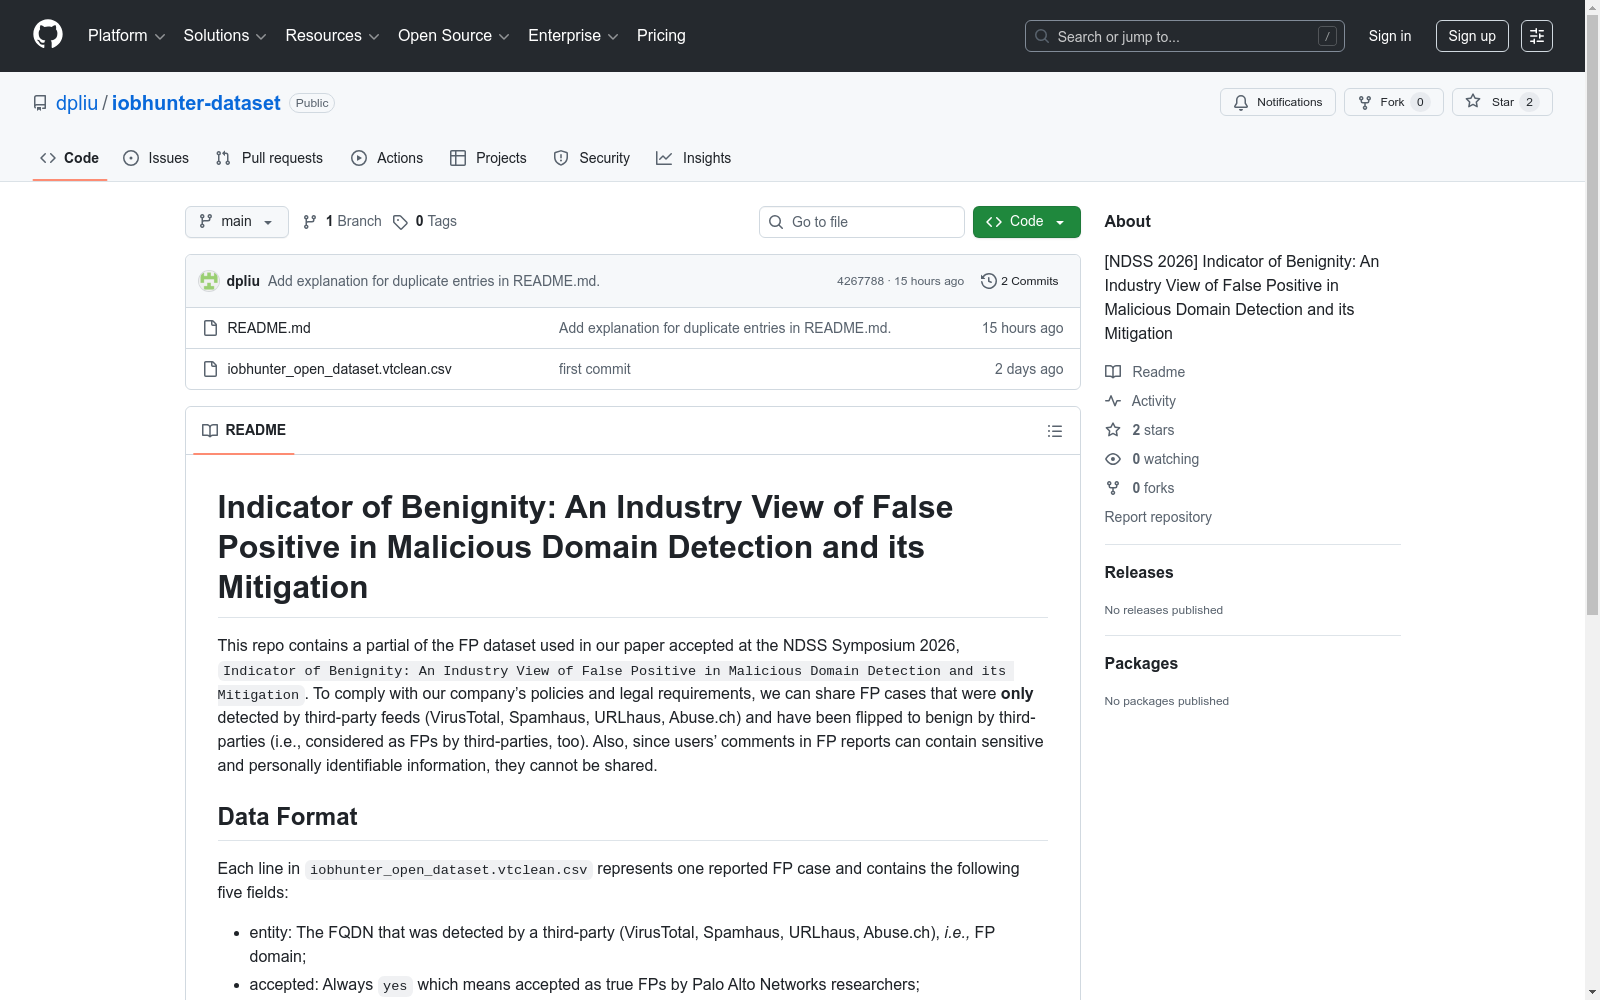The width and height of the screenshot is (1600, 1000).
Task: Open the README outline menu icon
Action: pyautogui.click(x=1054, y=431)
